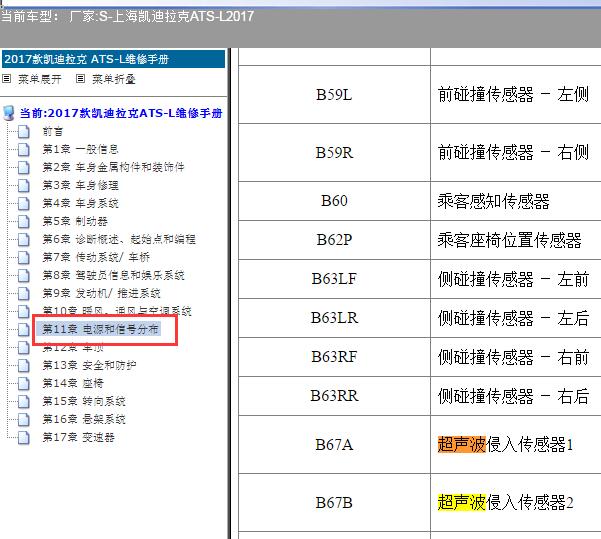Click the 当前车型 vehicle model header text

pos(127,16)
